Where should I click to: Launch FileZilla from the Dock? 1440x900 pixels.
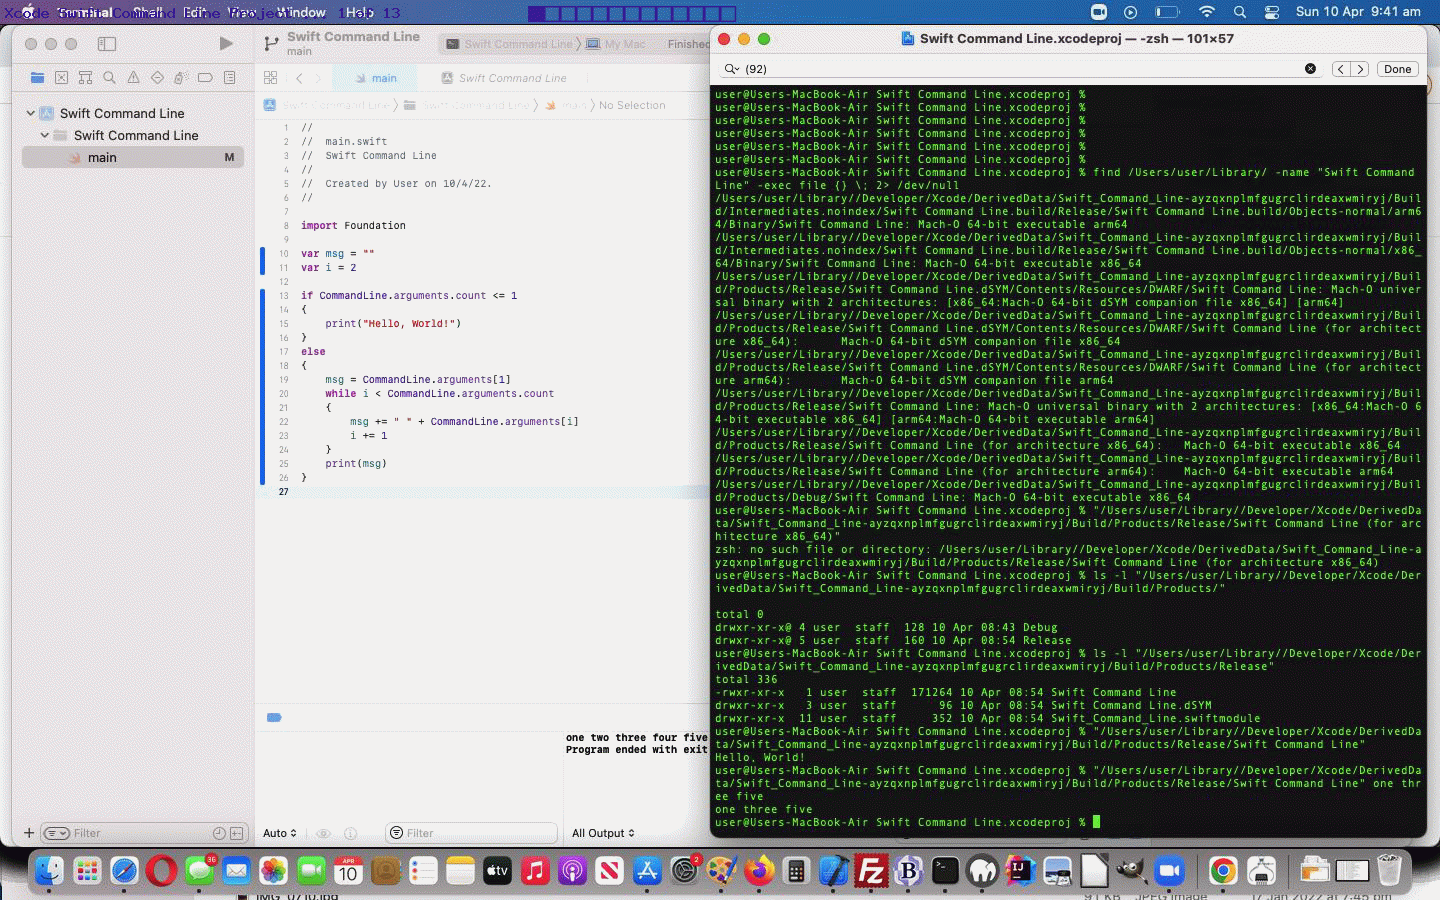(x=871, y=871)
